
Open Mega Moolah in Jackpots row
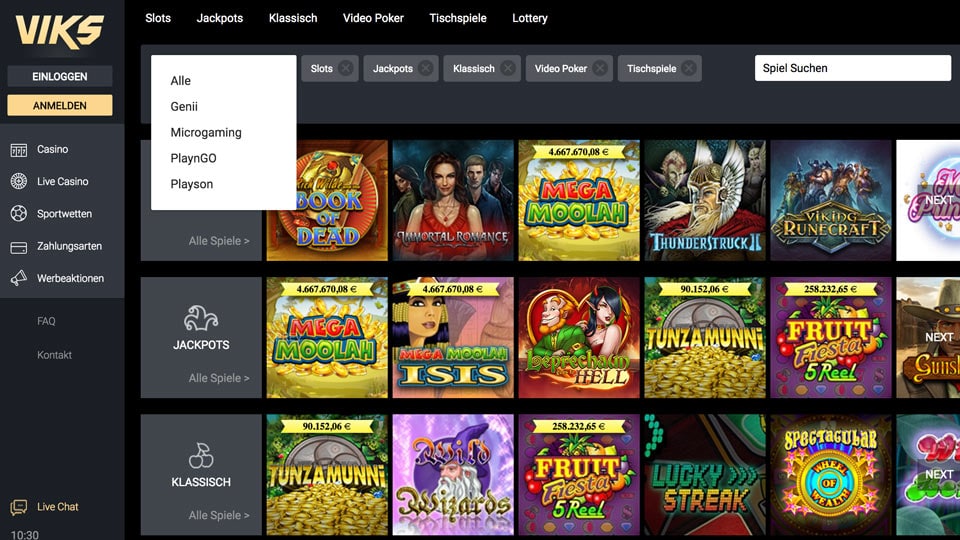tap(327, 337)
